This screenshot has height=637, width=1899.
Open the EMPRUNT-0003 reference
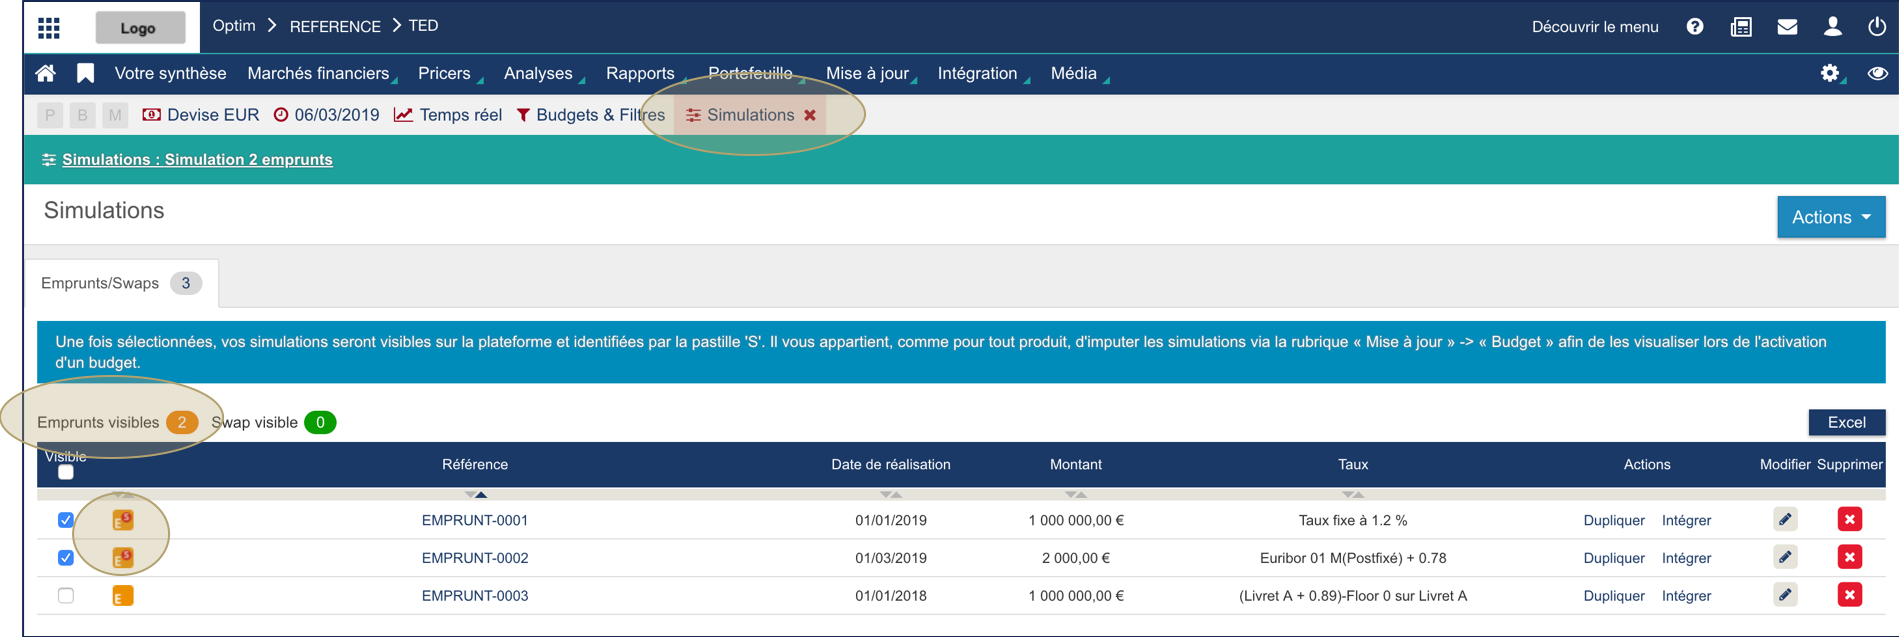(x=475, y=596)
